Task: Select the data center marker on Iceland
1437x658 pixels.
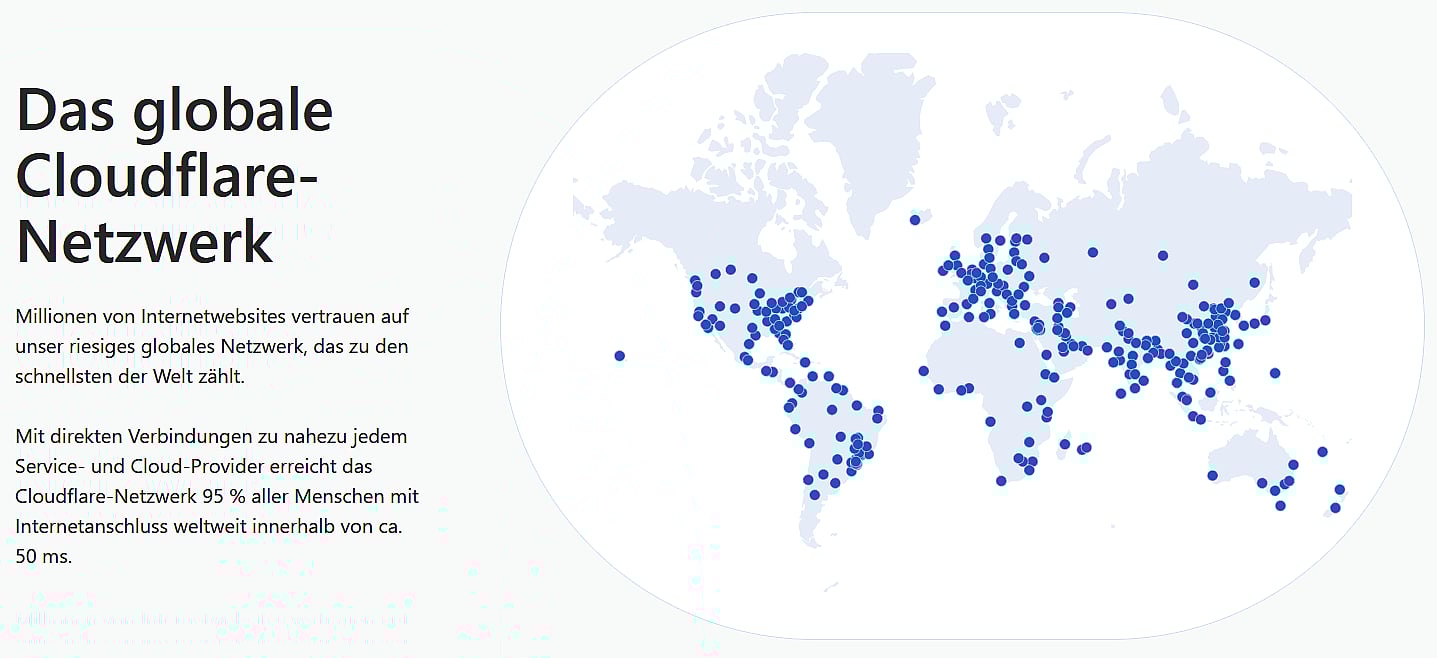Action: click(x=915, y=220)
